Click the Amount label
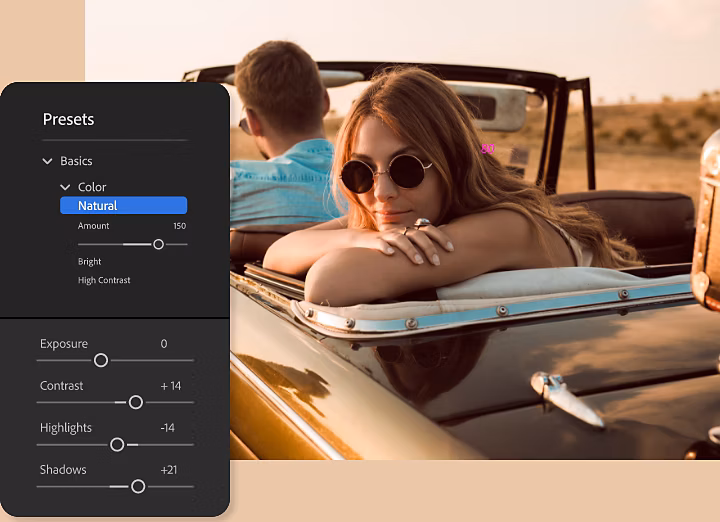The image size is (720, 522). (94, 226)
